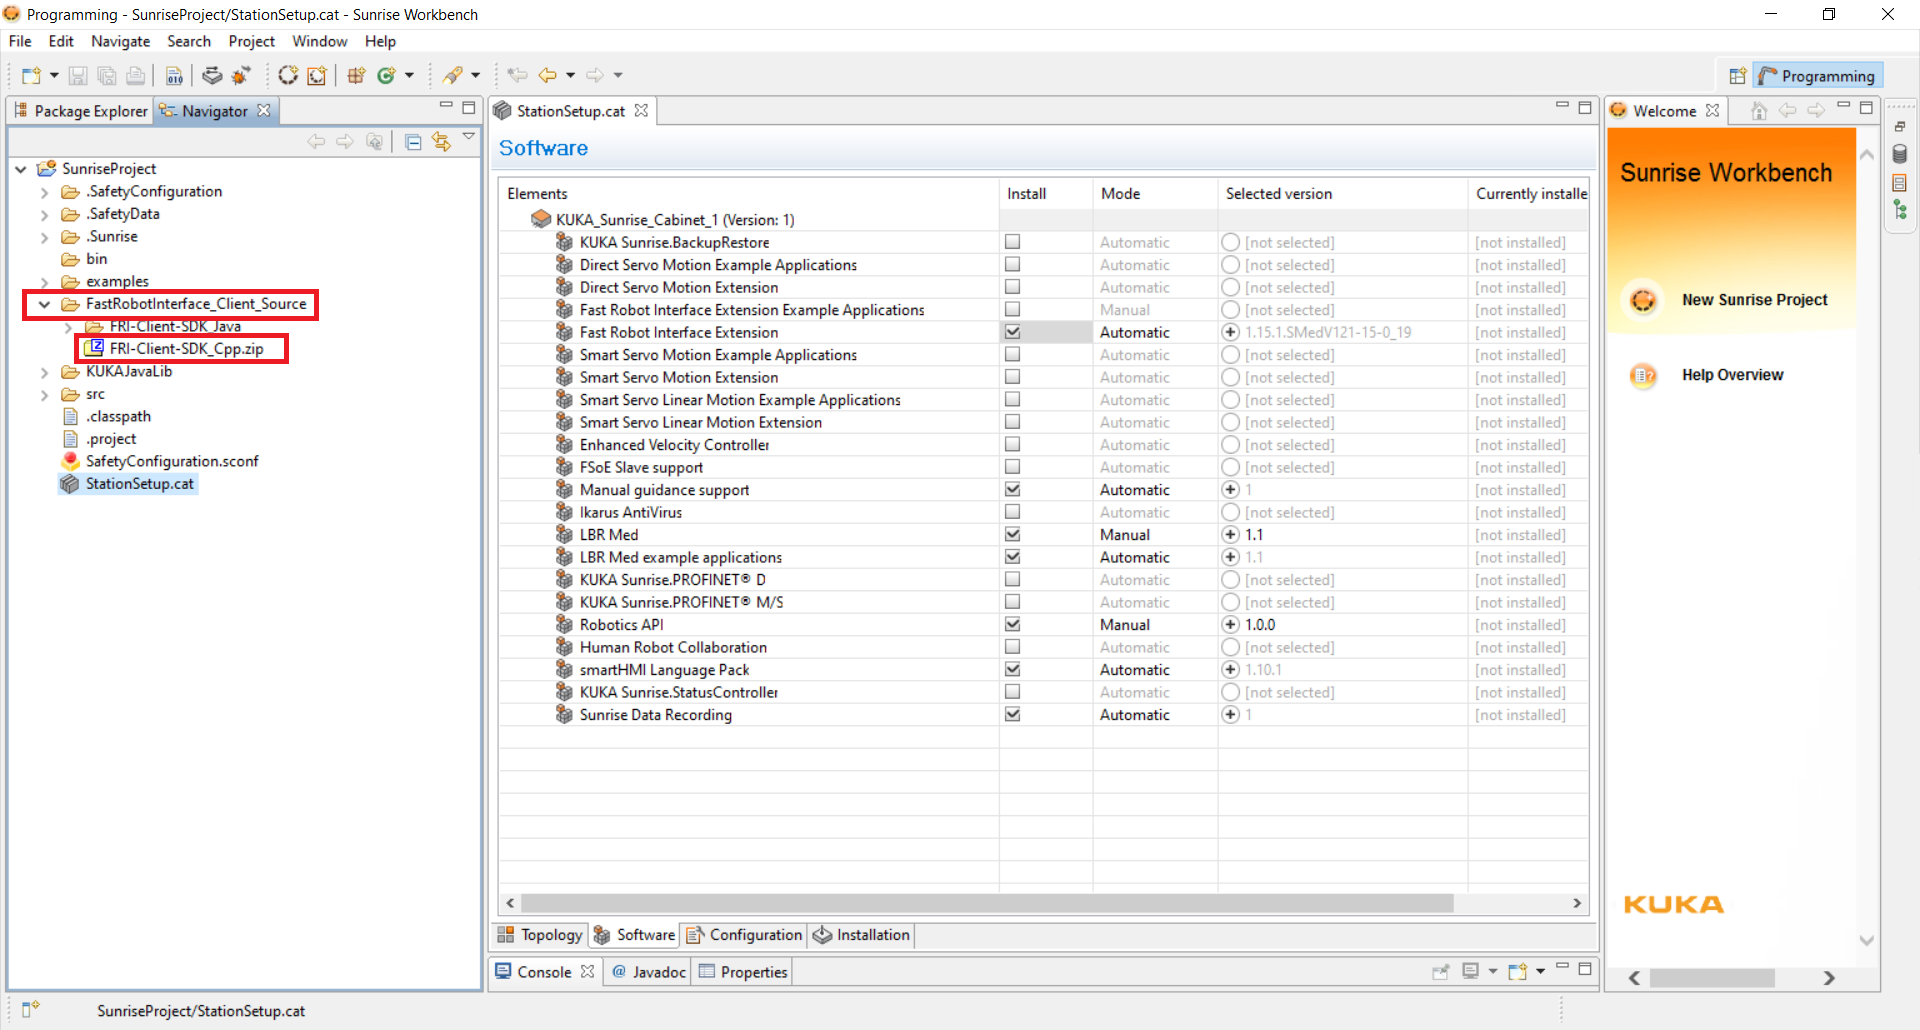Check Smart Servo Motion Extension install box
The height and width of the screenshot is (1030, 1920).
(x=1013, y=377)
